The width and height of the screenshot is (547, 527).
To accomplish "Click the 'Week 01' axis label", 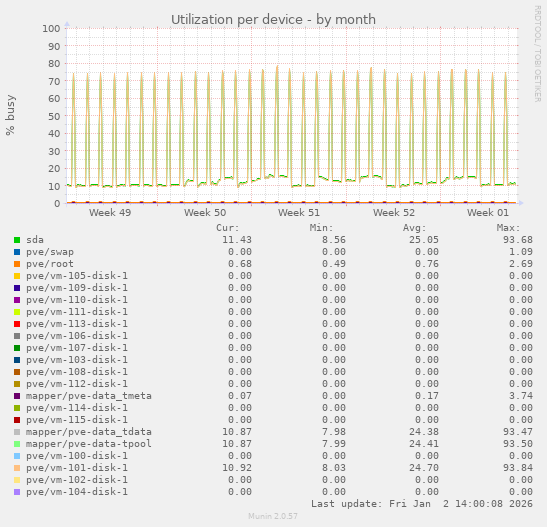I will (x=488, y=212).
